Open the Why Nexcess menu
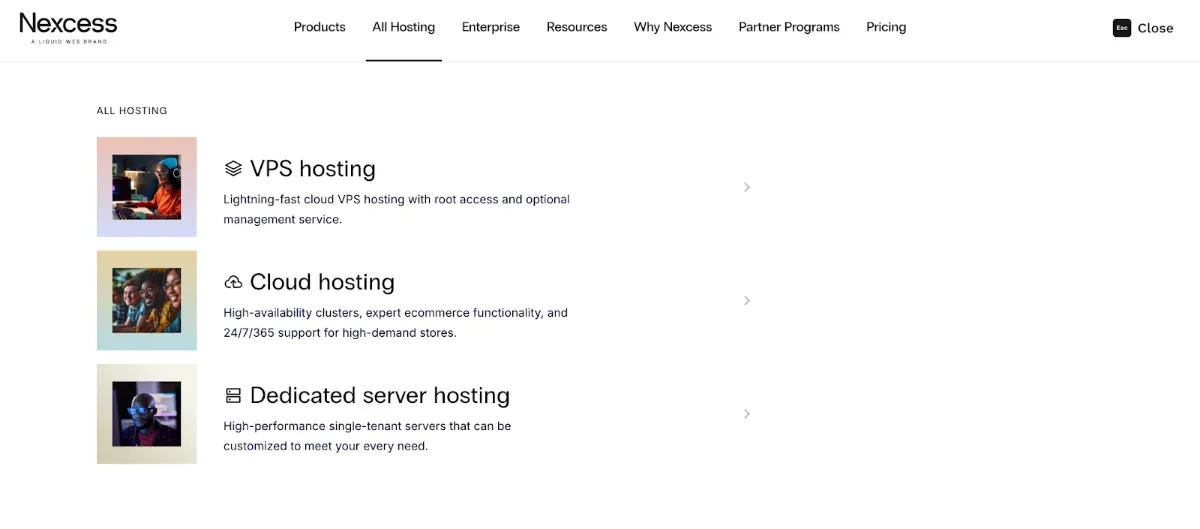This screenshot has width=1200, height=529. [x=673, y=27]
